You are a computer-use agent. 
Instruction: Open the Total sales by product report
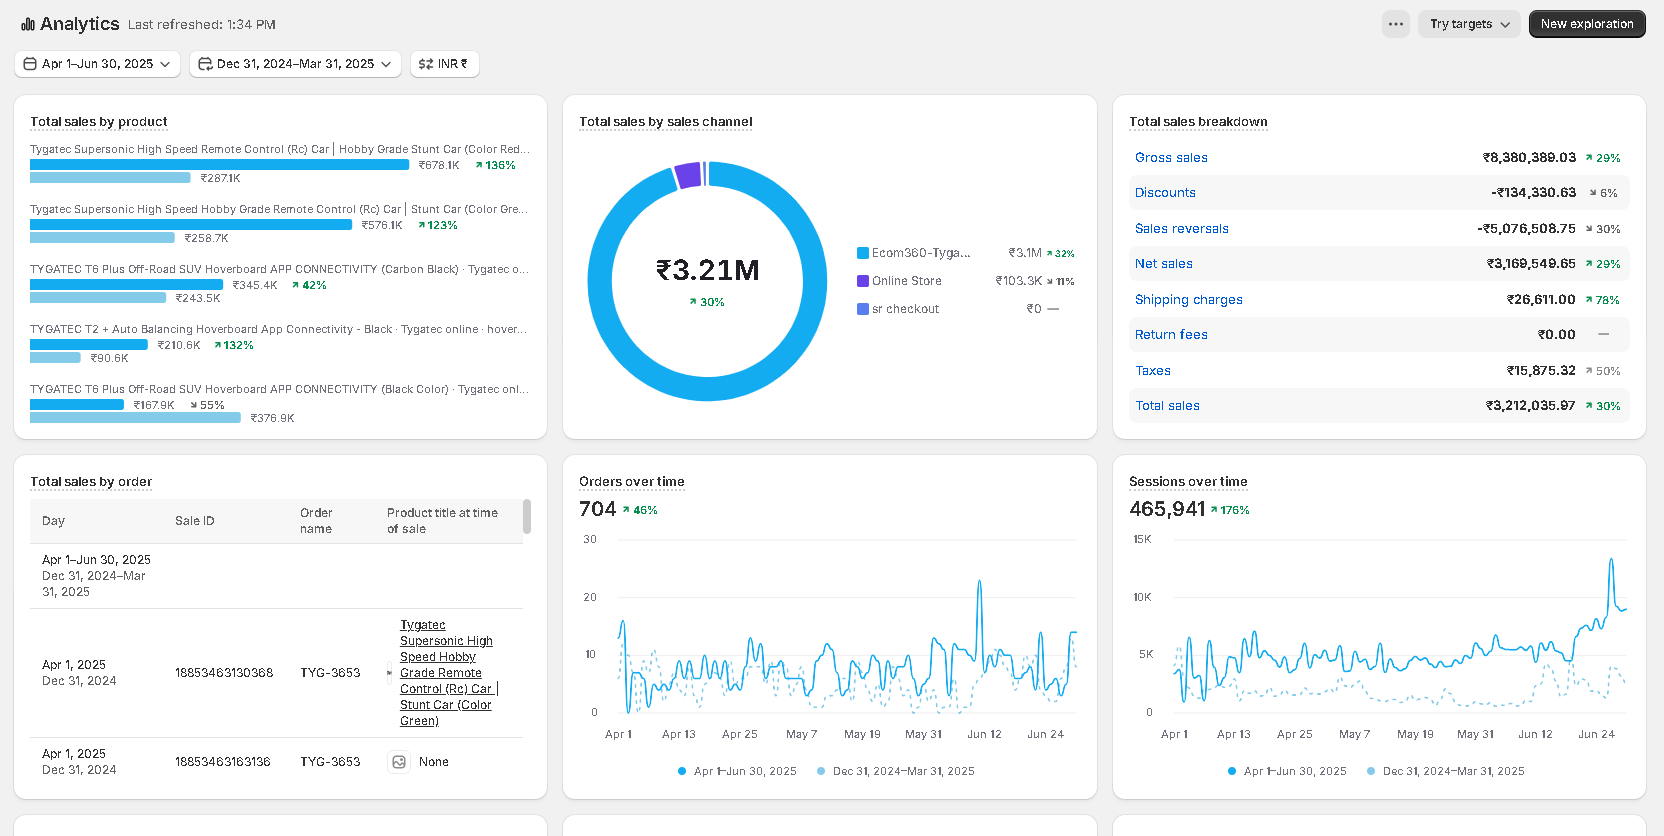coord(99,122)
